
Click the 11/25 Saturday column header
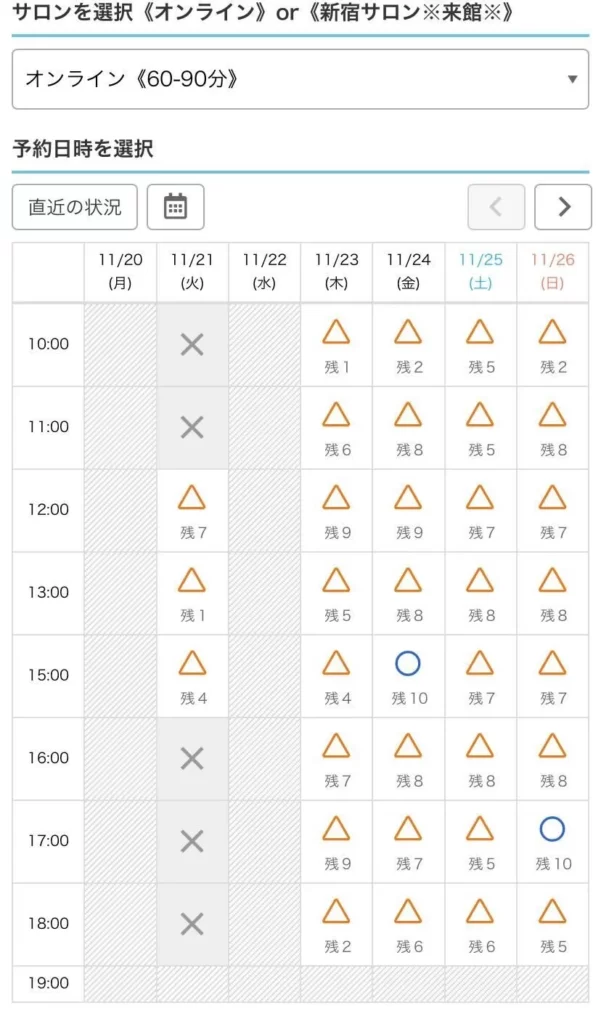pyautogui.click(x=480, y=271)
